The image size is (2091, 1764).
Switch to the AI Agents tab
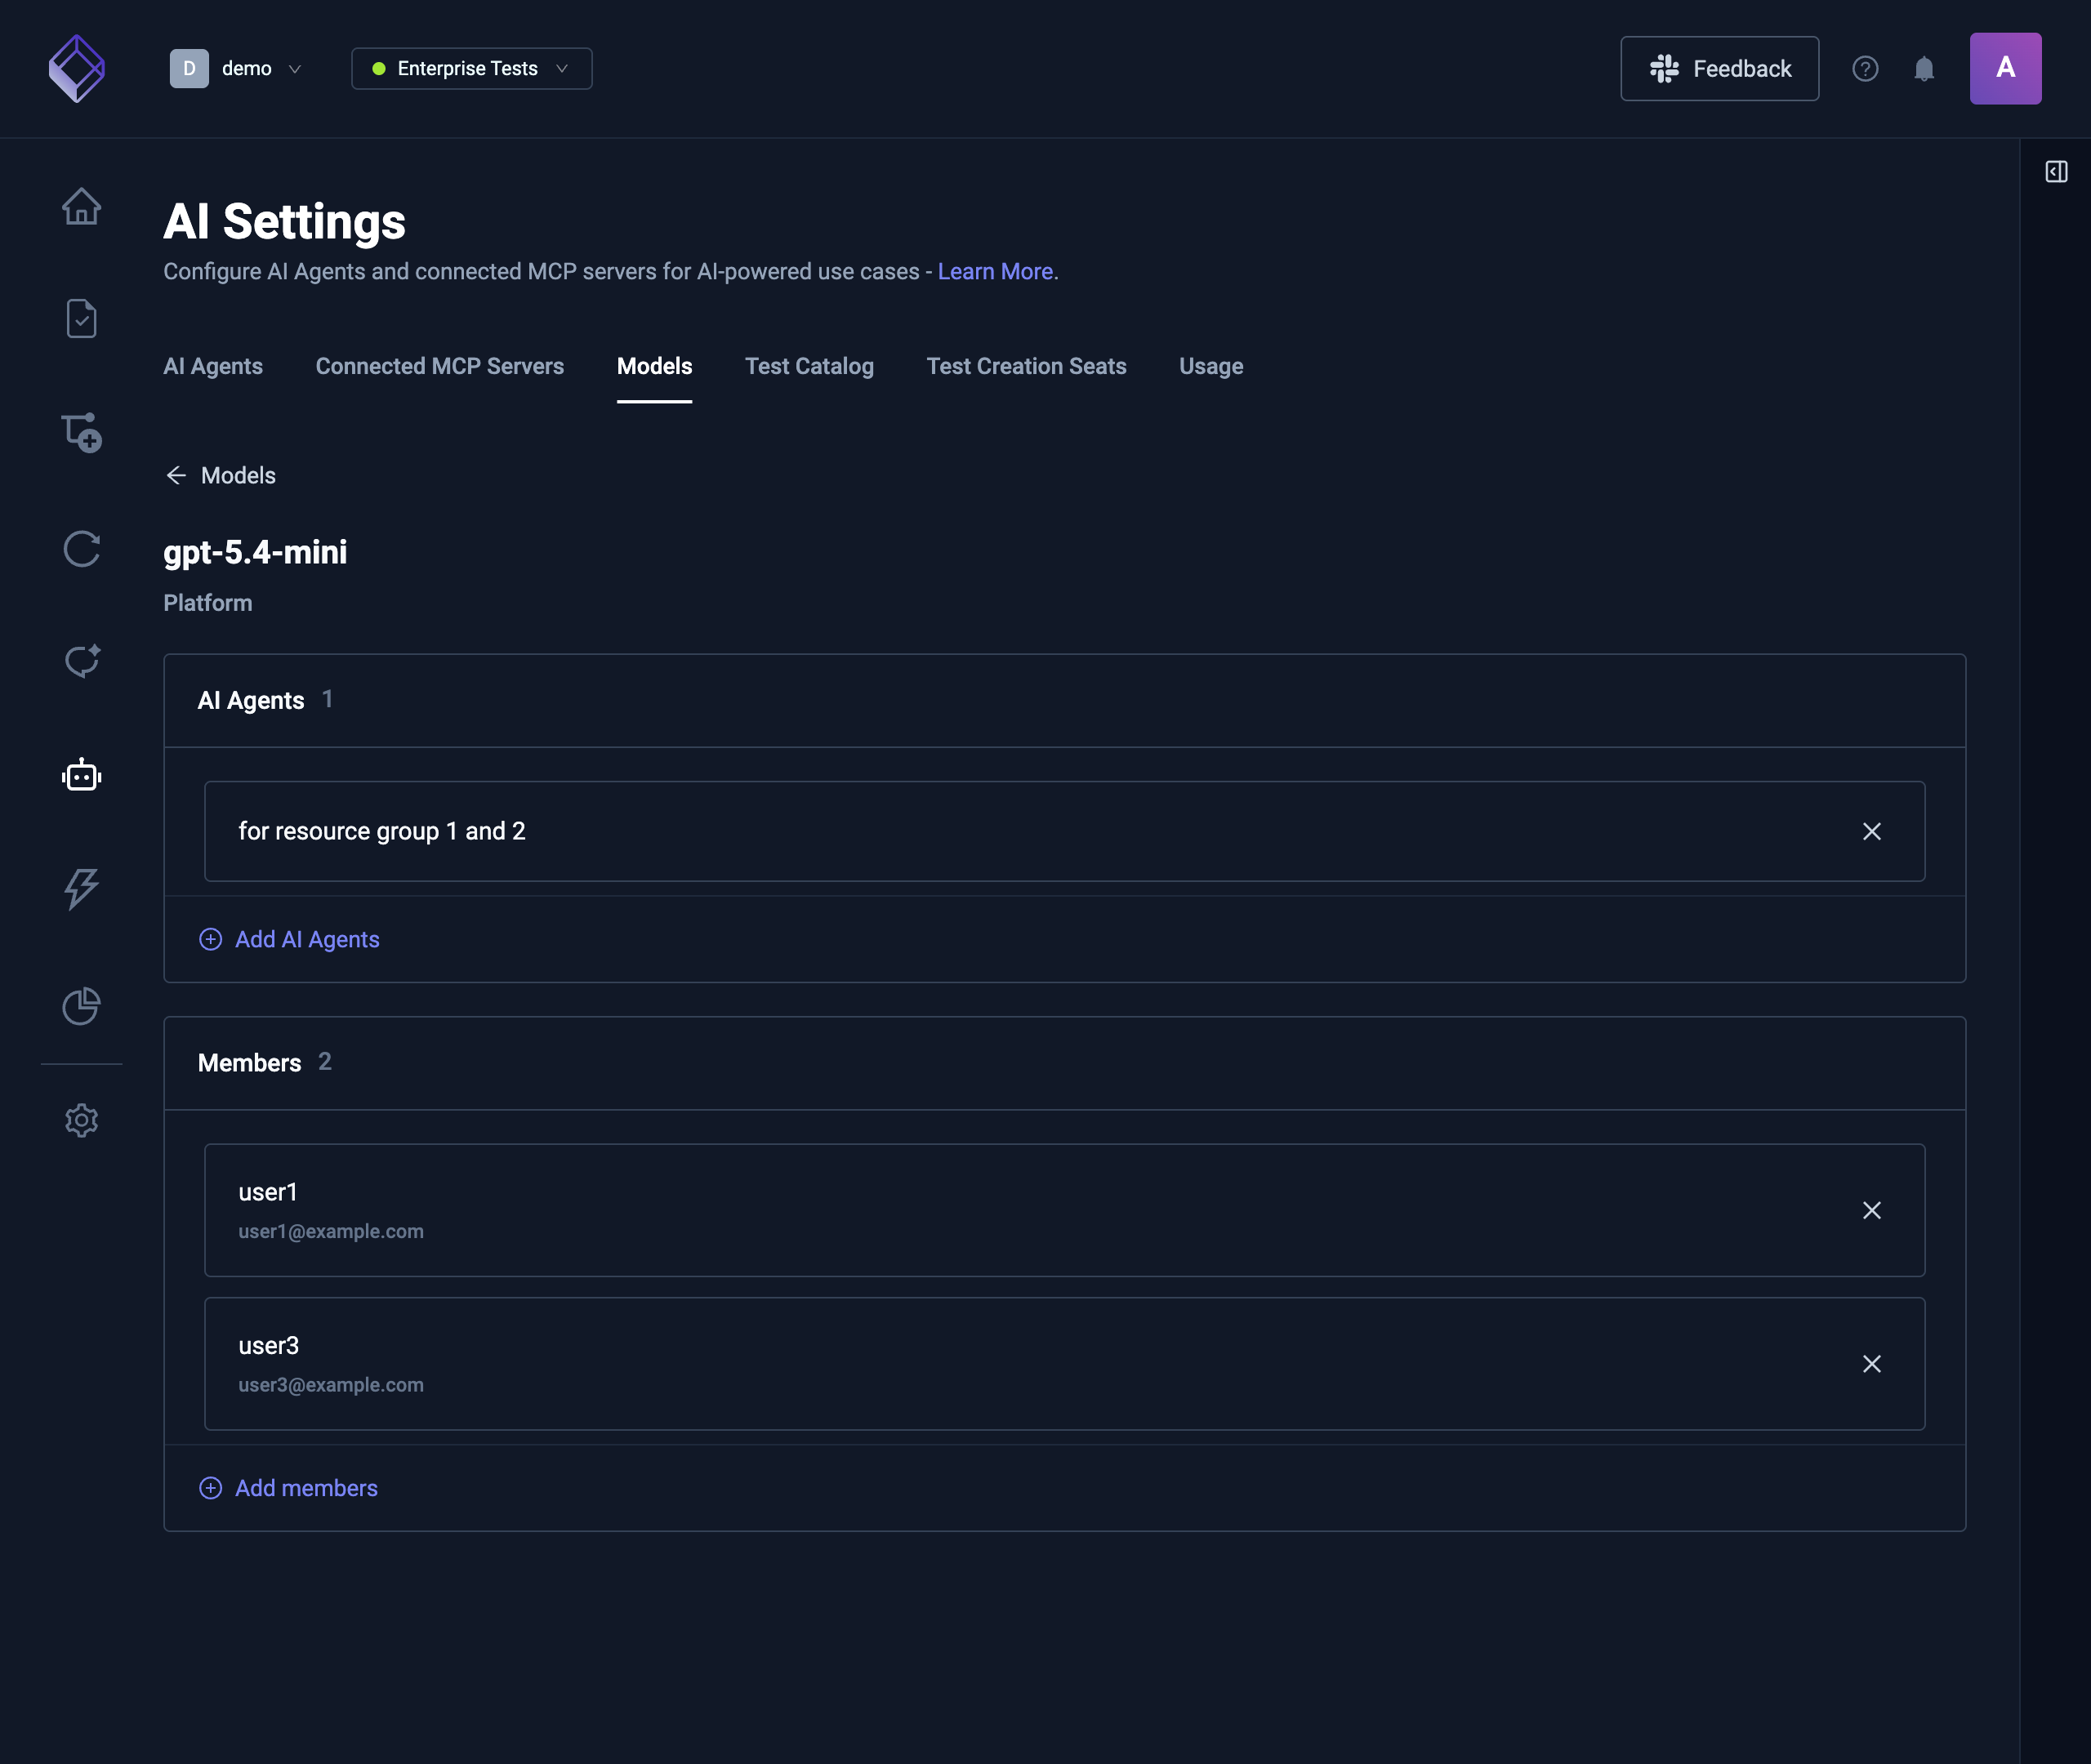(x=213, y=366)
